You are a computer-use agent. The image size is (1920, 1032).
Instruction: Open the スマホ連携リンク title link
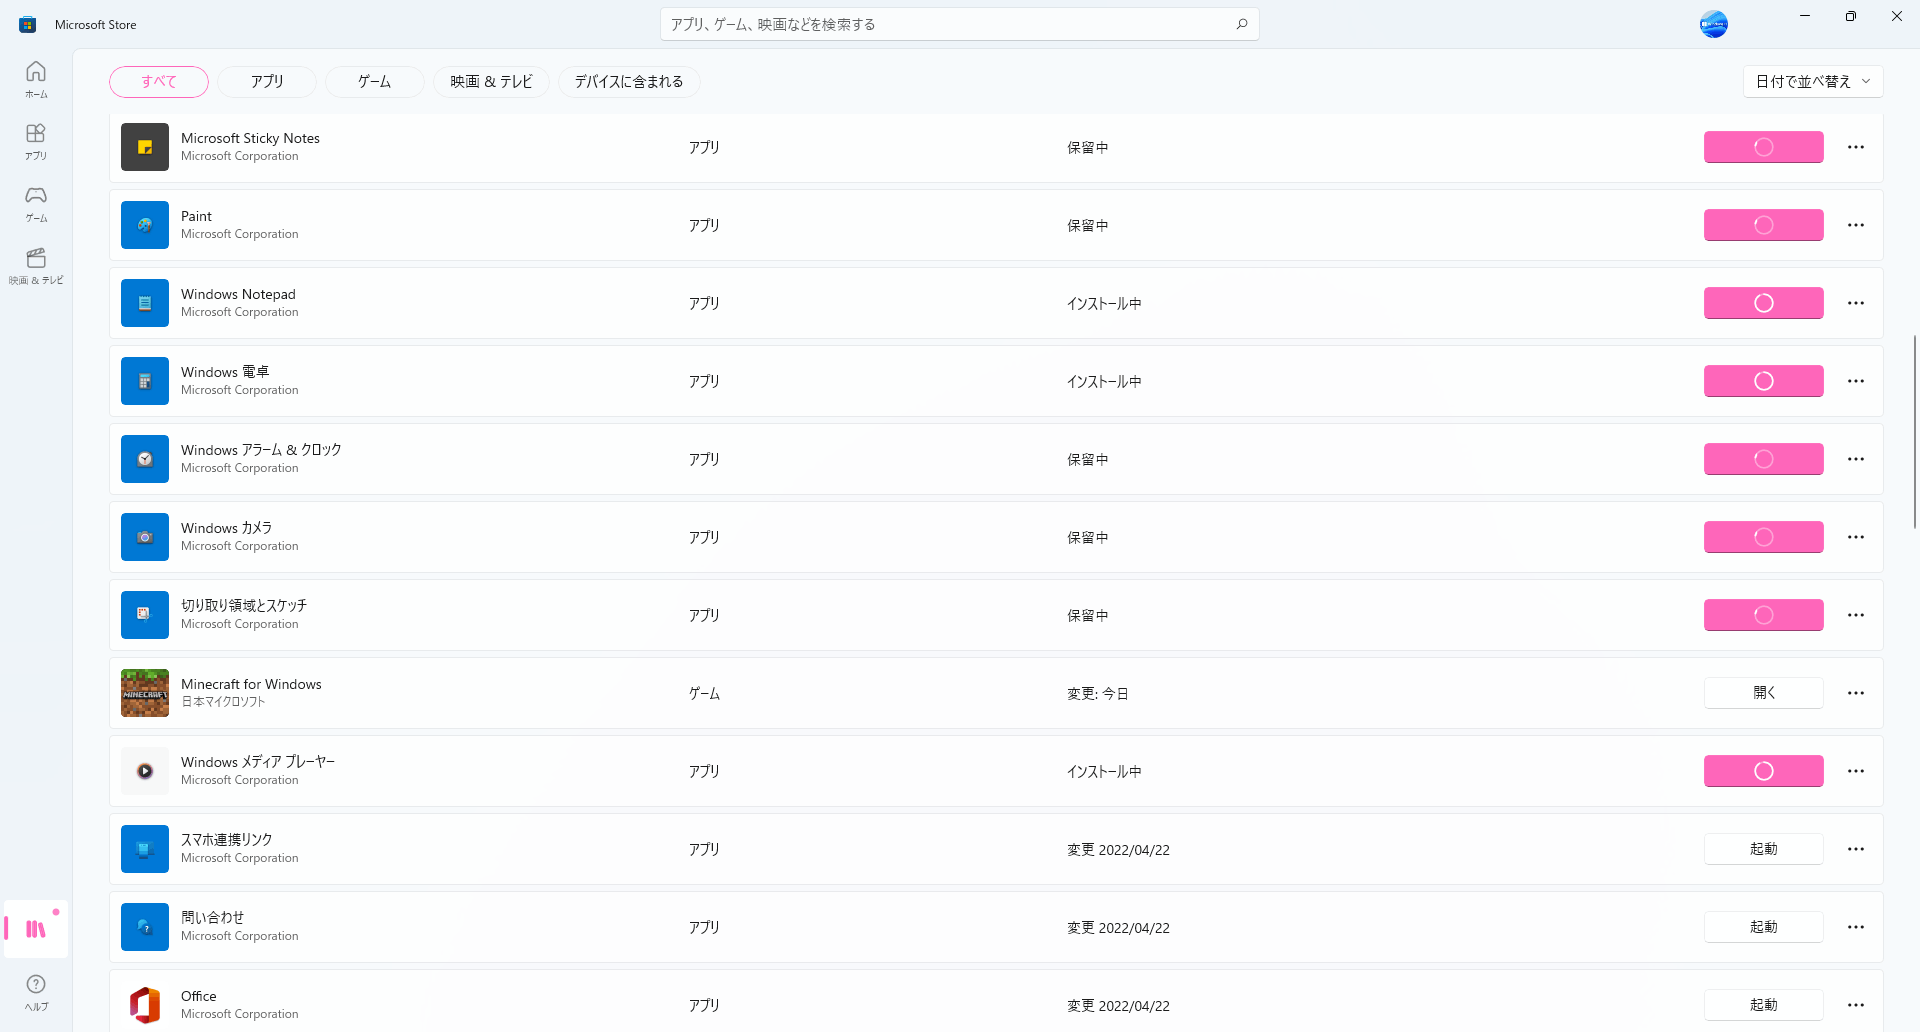pos(226,840)
